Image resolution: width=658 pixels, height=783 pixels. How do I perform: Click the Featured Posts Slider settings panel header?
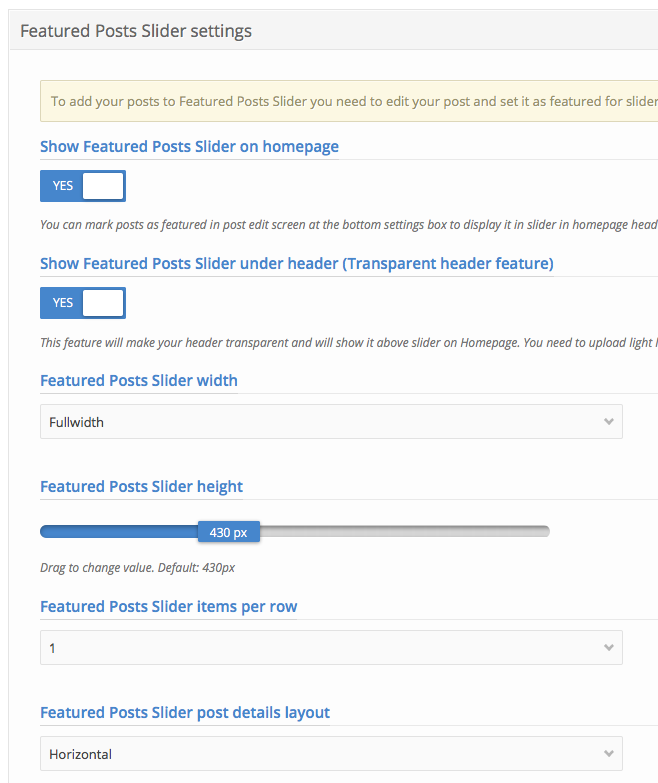tap(136, 31)
